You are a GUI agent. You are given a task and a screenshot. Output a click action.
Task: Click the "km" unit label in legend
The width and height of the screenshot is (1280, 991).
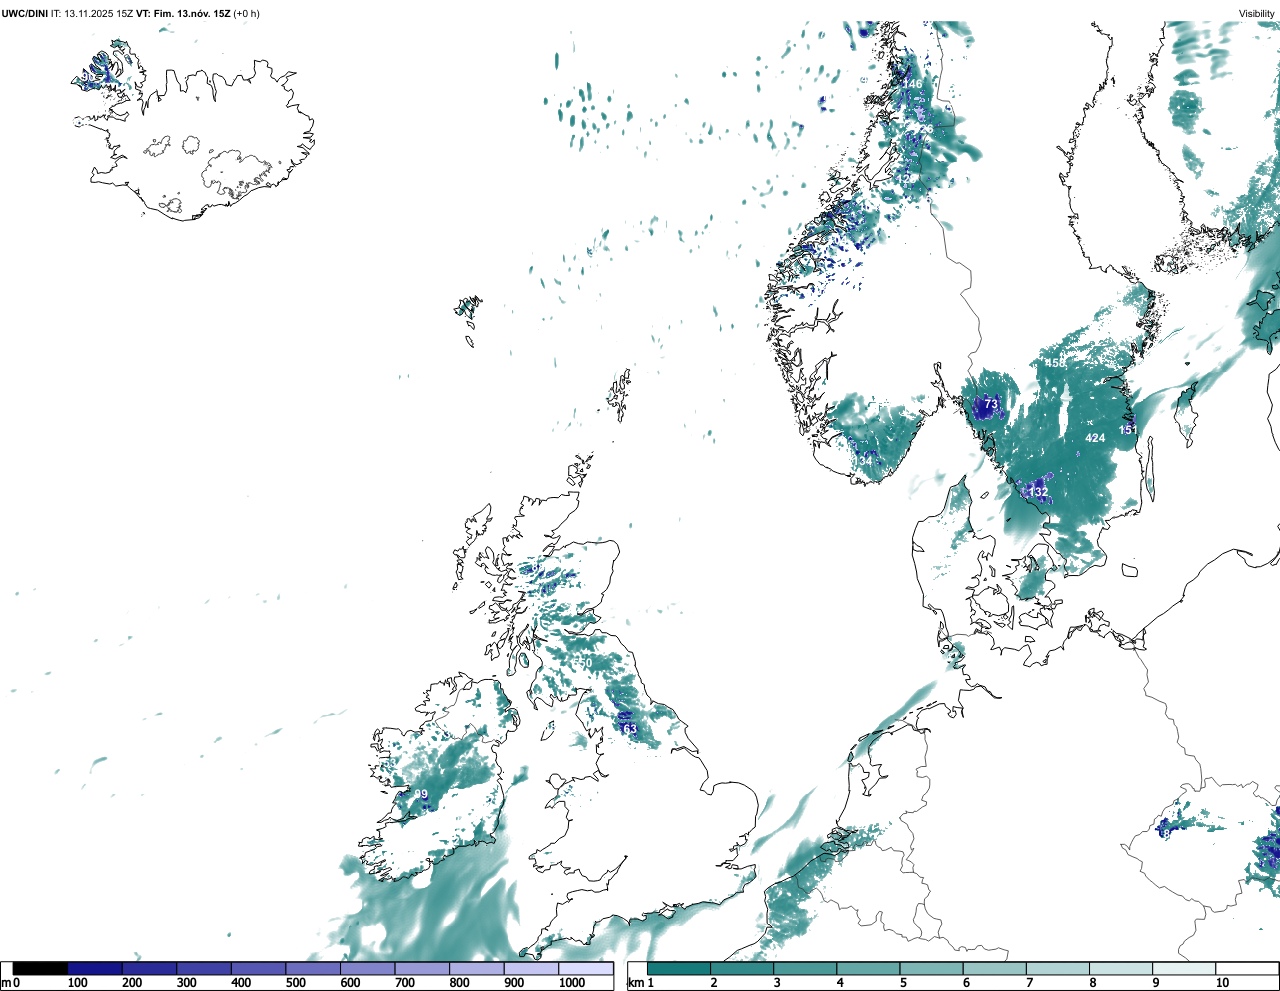tap(635, 983)
